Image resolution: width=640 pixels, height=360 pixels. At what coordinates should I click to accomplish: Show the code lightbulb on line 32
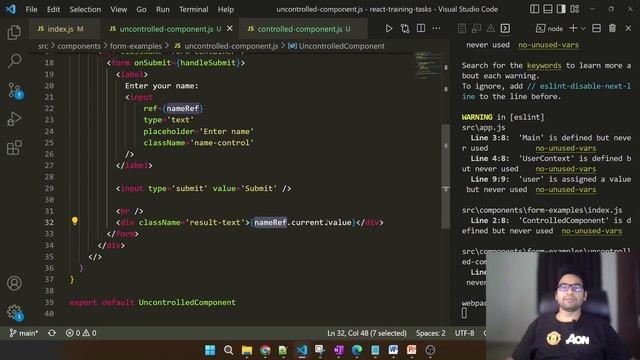click(74, 221)
